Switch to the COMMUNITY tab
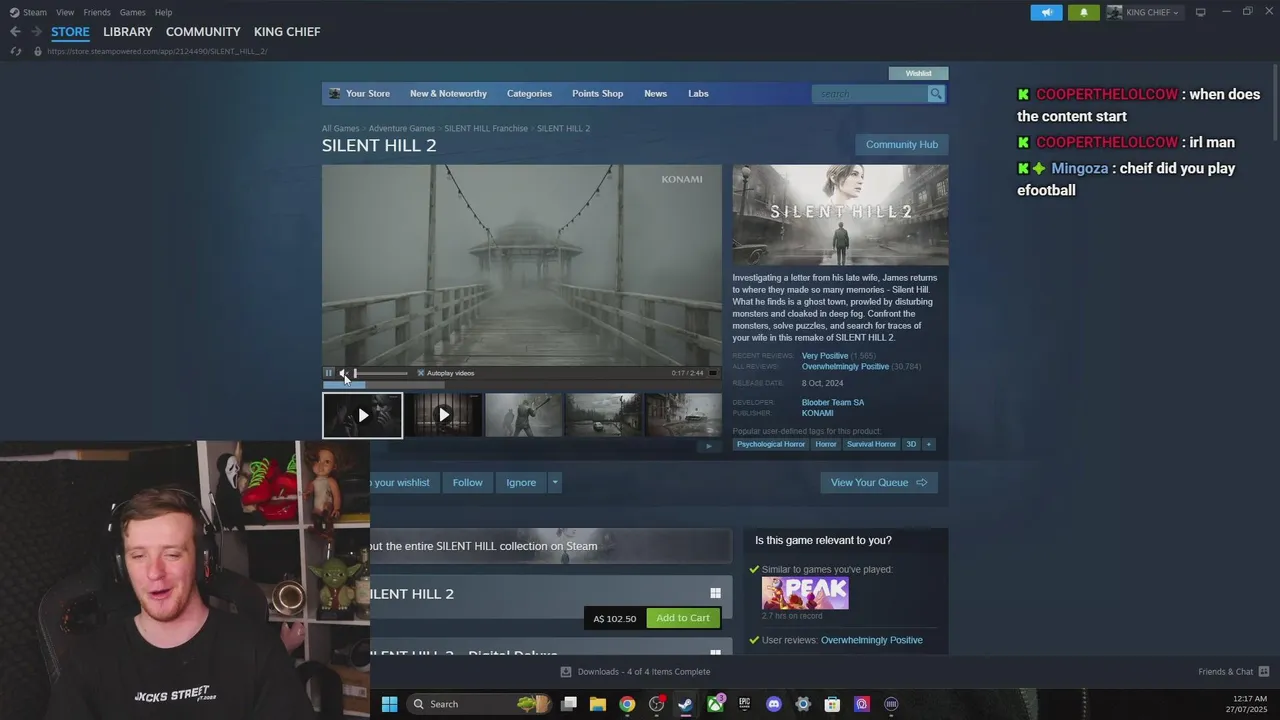The height and width of the screenshot is (720, 1280). (x=203, y=32)
